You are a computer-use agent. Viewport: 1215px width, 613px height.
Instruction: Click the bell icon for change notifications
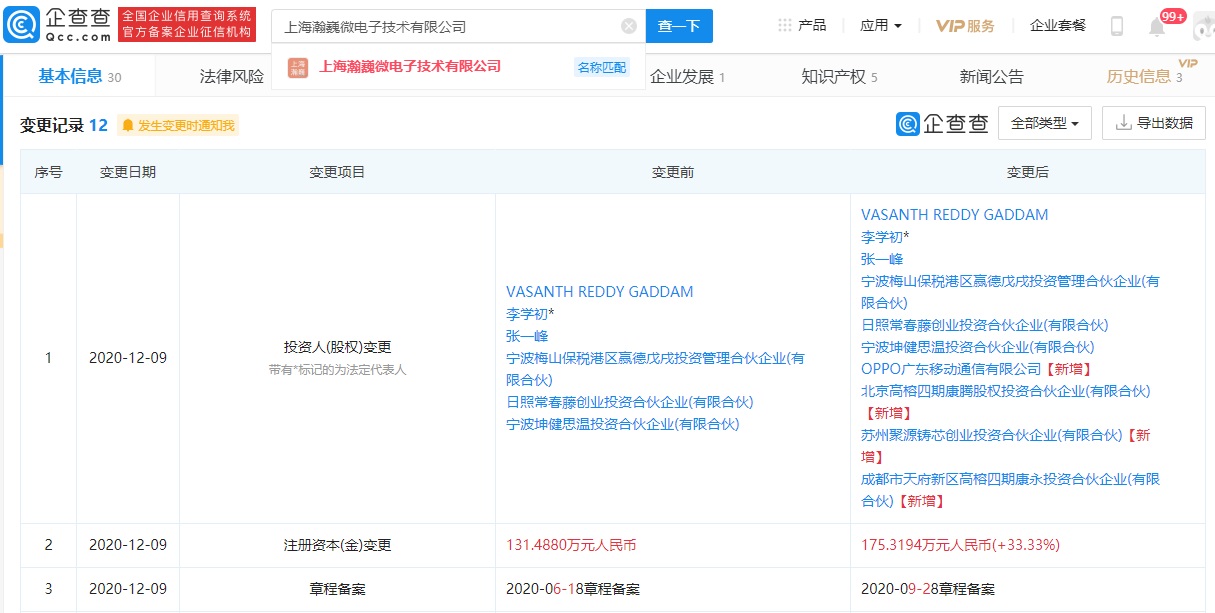pyautogui.click(x=127, y=125)
